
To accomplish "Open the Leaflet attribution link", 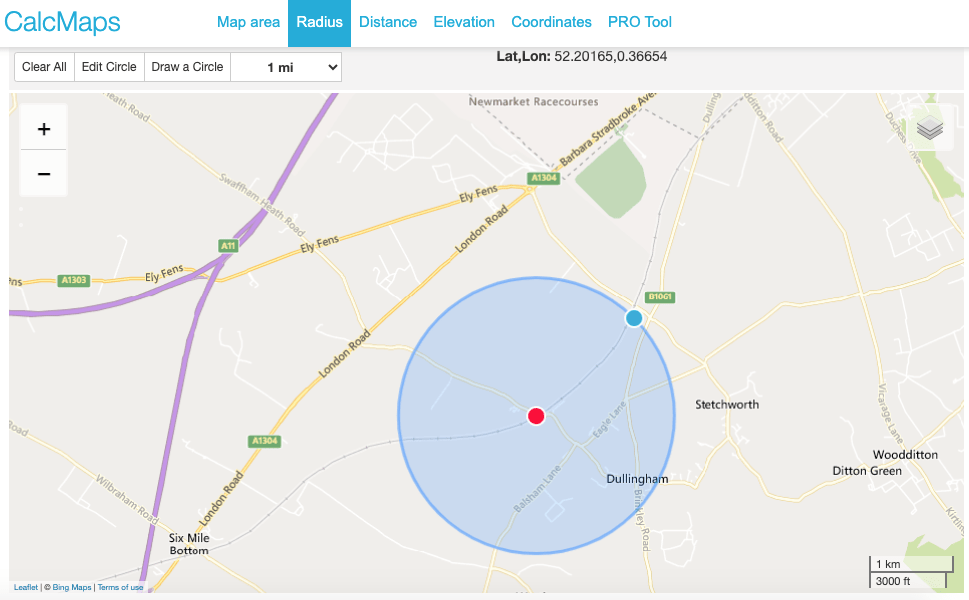I will (x=26, y=588).
